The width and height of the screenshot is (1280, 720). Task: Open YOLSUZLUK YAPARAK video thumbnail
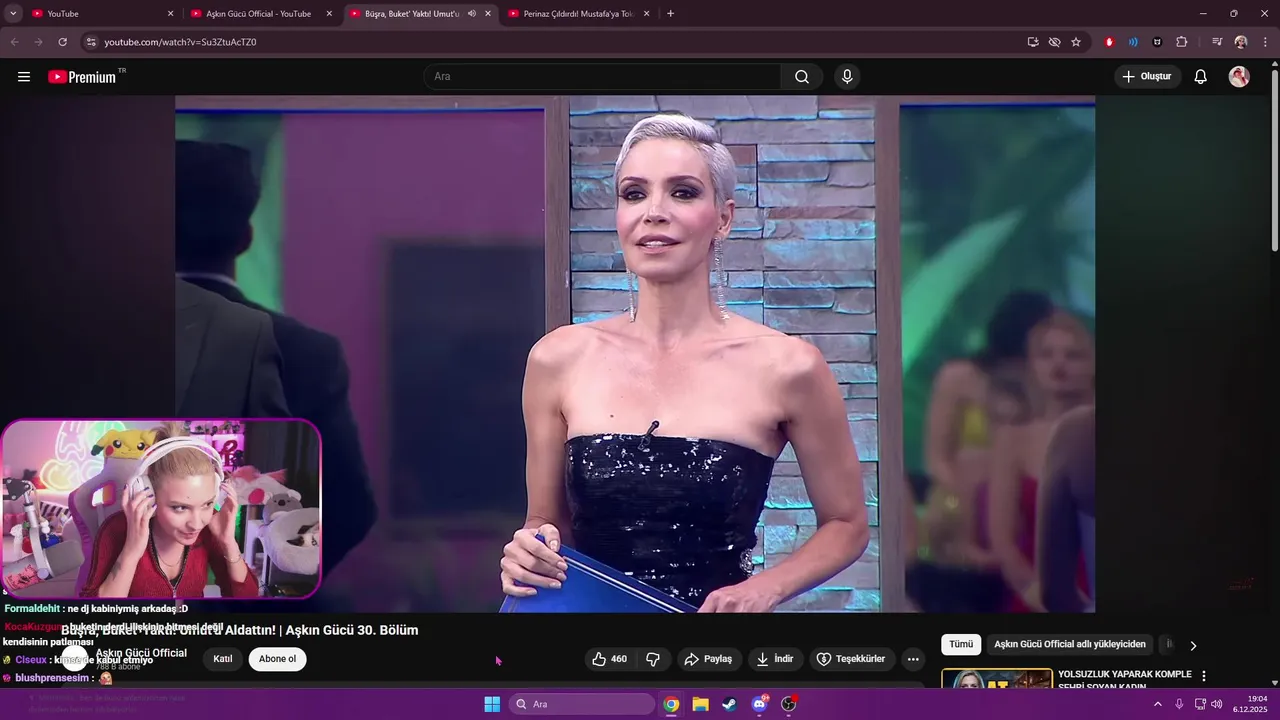997,679
